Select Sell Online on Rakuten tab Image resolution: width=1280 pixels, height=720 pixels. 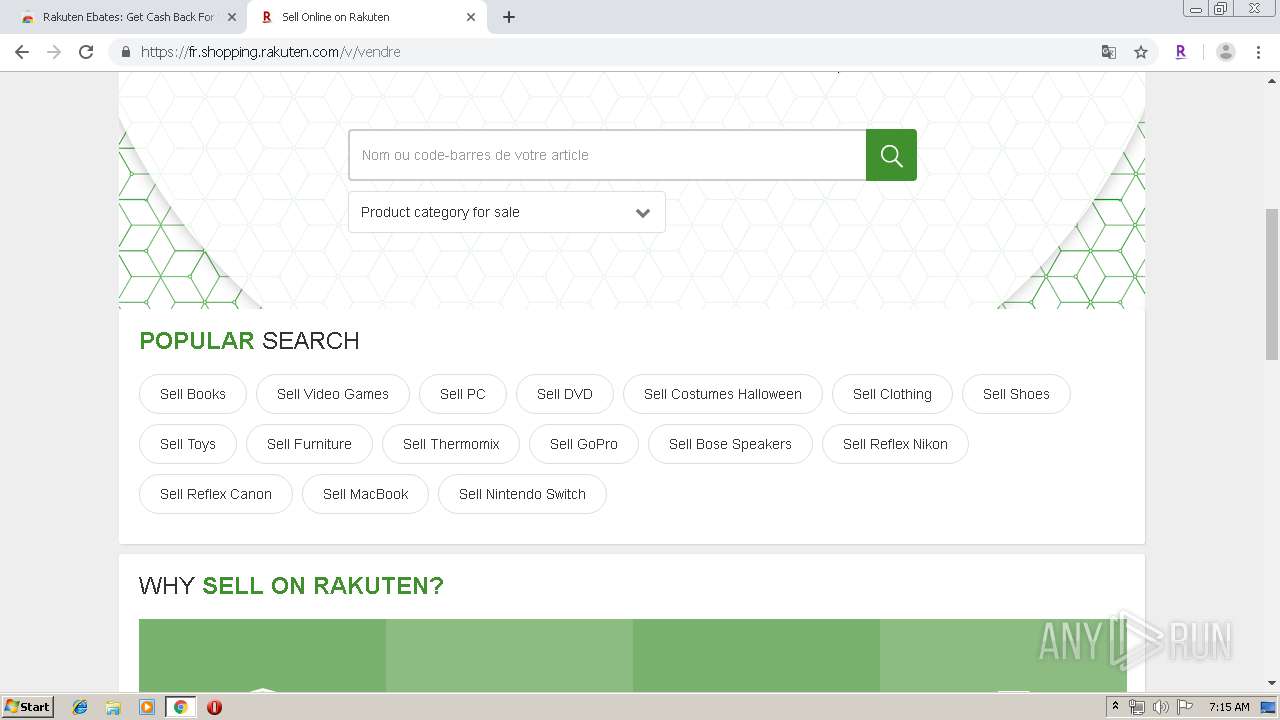(365, 17)
